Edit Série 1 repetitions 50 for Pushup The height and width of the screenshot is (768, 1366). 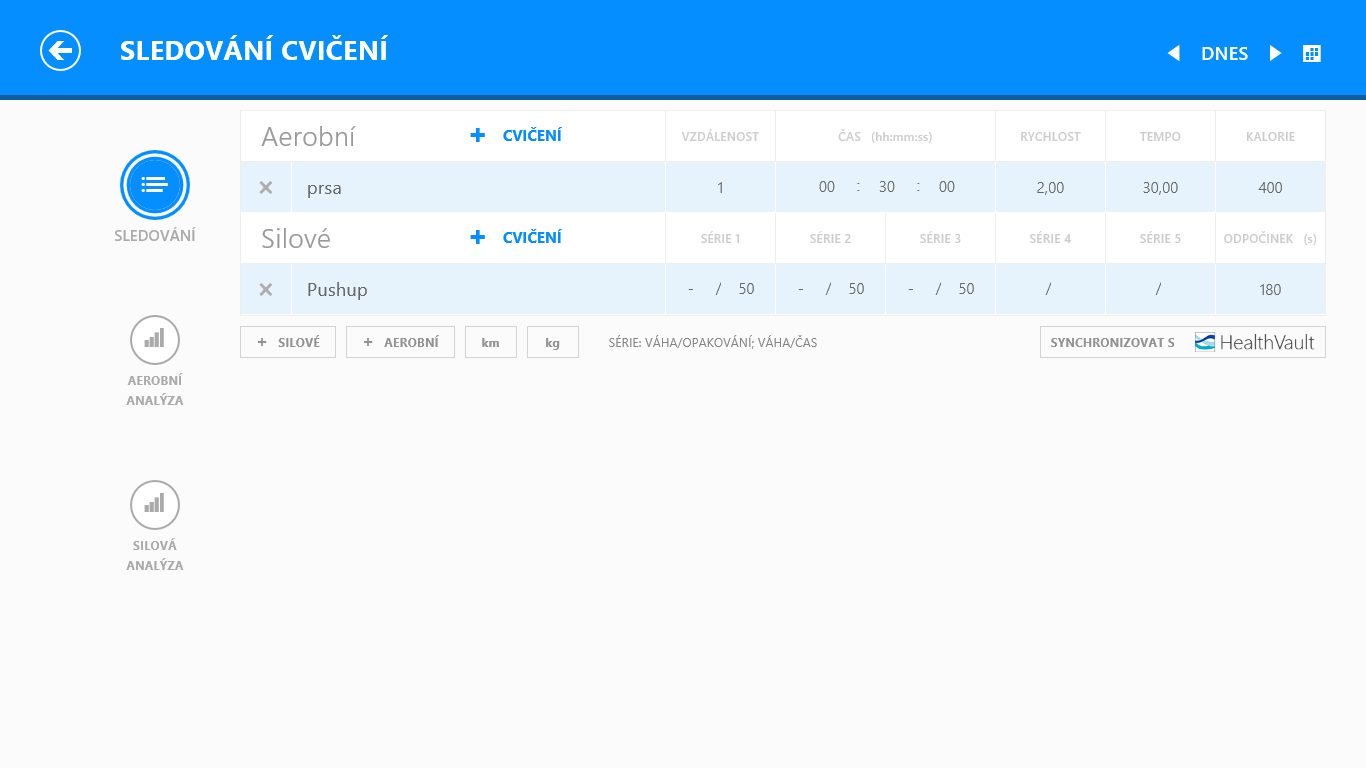point(747,289)
